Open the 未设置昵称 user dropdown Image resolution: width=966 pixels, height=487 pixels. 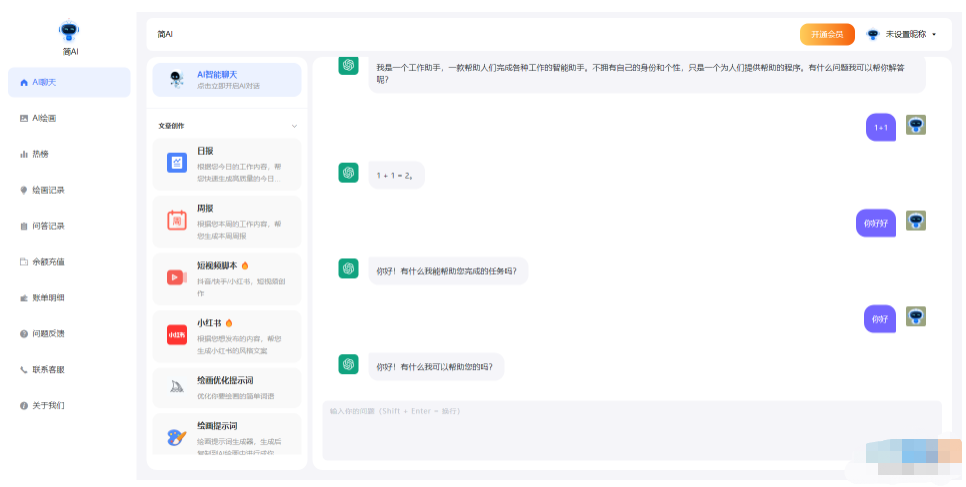tap(901, 34)
